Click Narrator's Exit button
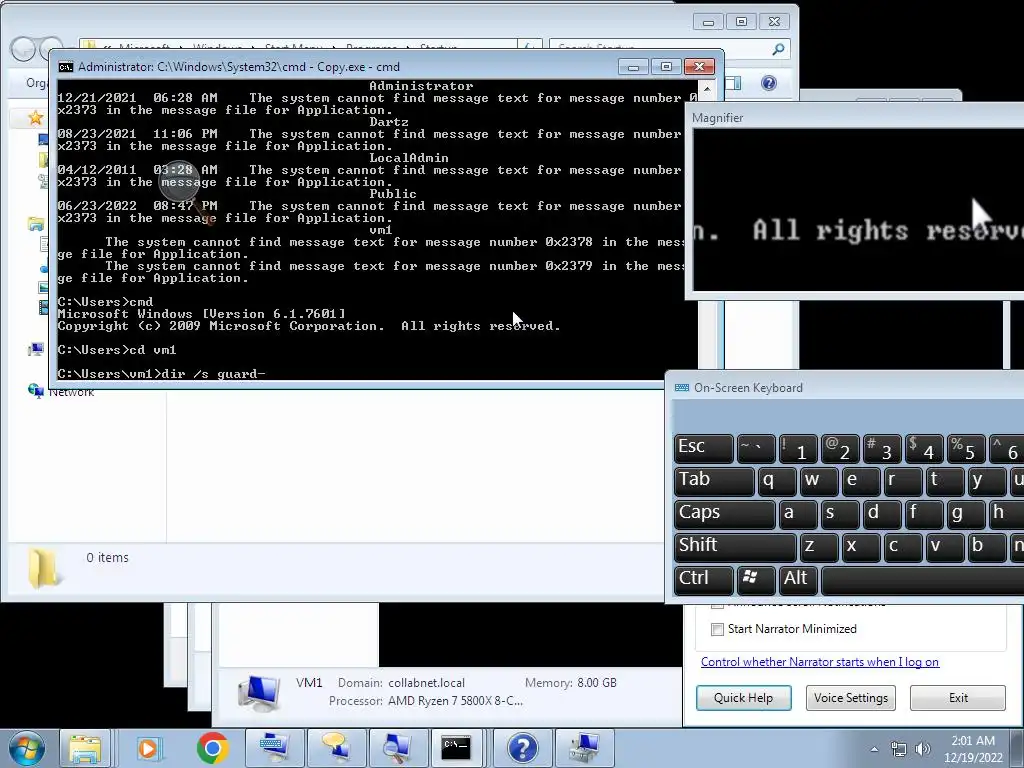1024x768 pixels. point(958,697)
